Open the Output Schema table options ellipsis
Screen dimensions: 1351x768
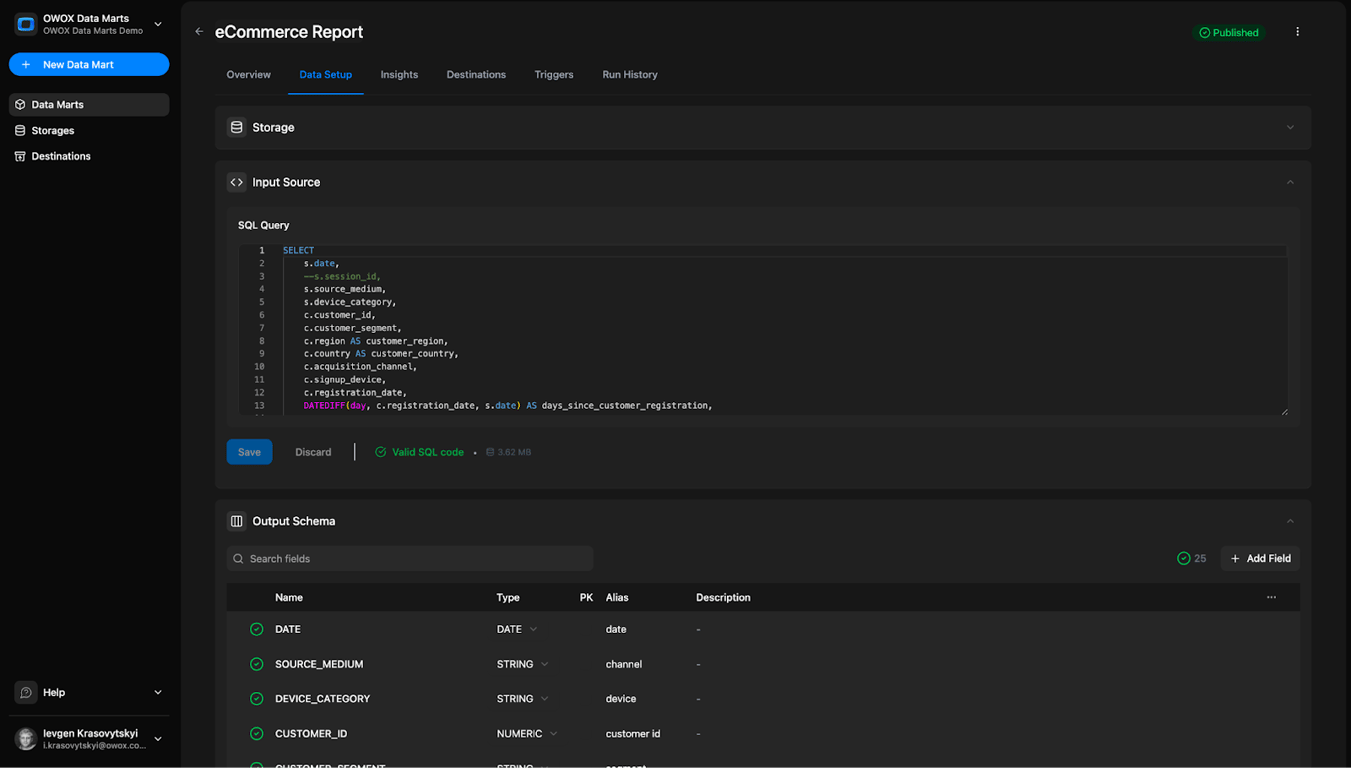tap(1271, 597)
